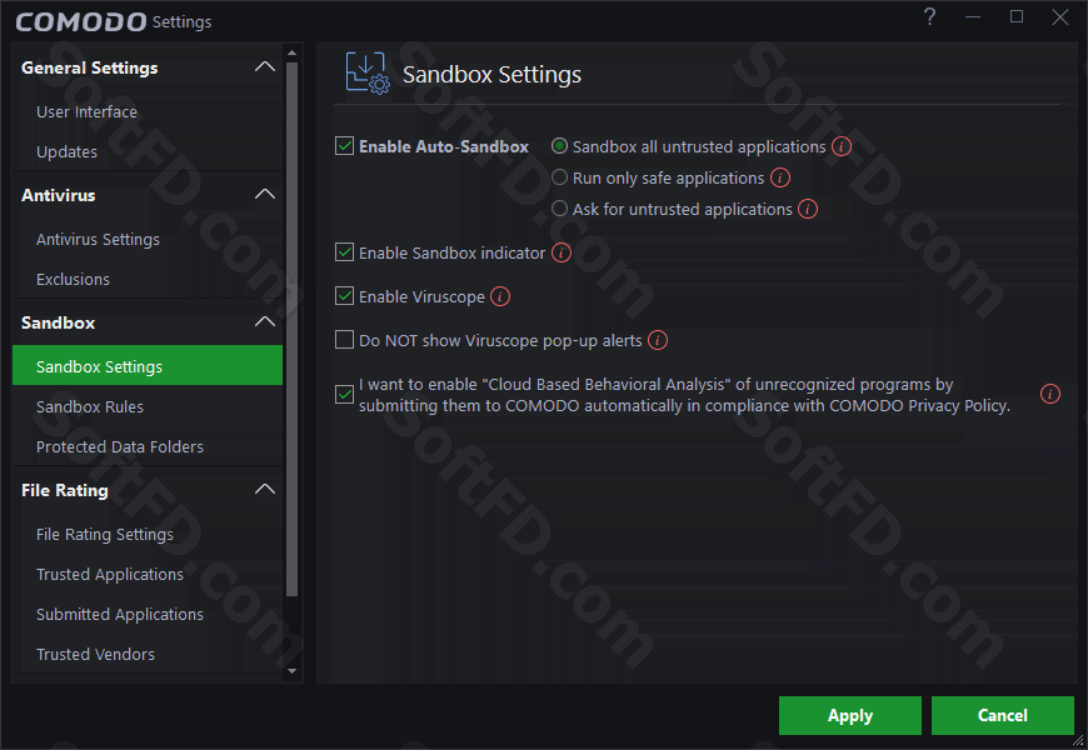Viewport: 1088px width, 750px height.
Task: Close the COMODO Settings window
Action: coord(1060,17)
